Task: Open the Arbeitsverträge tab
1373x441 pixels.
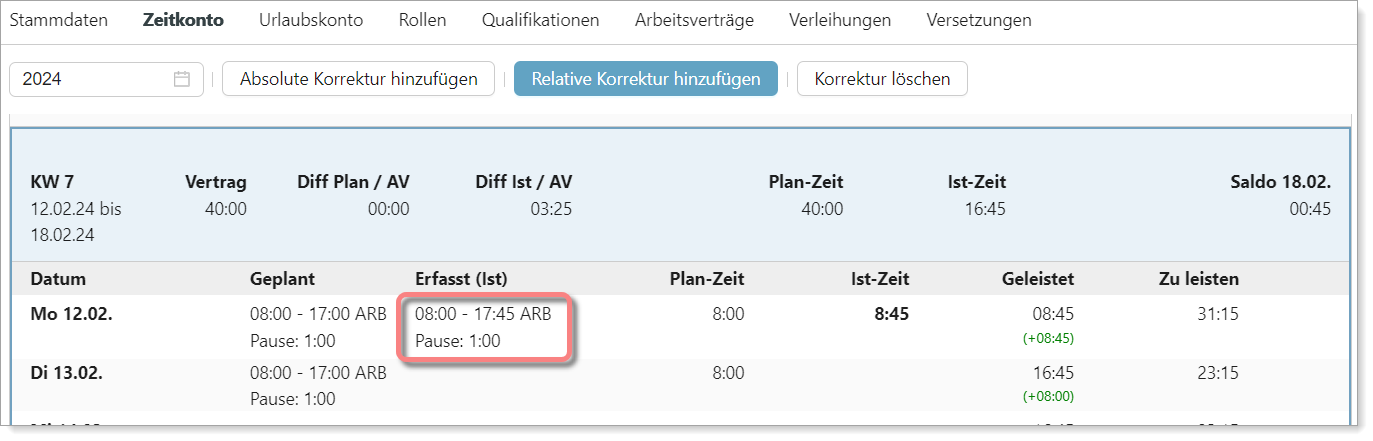Action: click(x=694, y=20)
